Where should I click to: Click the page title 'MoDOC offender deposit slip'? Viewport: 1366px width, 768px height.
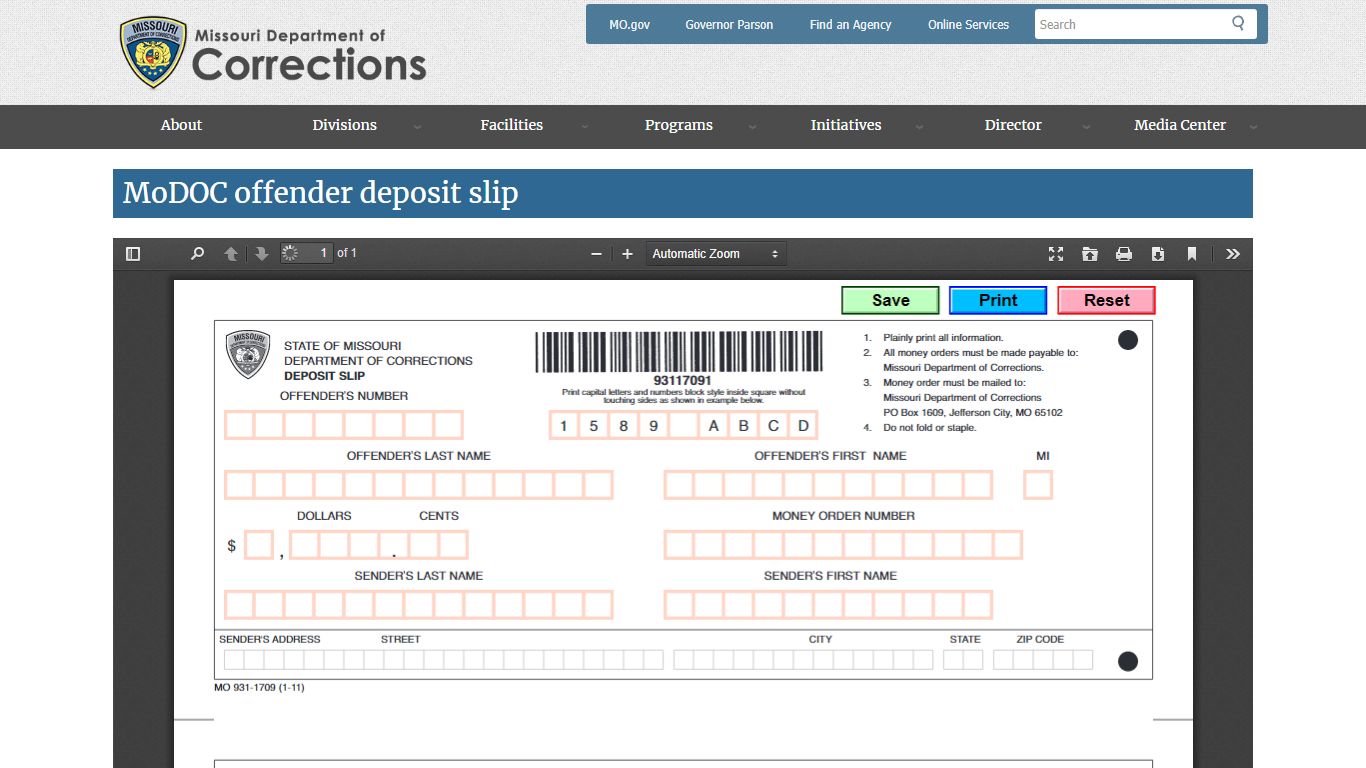tap(320, 193)
